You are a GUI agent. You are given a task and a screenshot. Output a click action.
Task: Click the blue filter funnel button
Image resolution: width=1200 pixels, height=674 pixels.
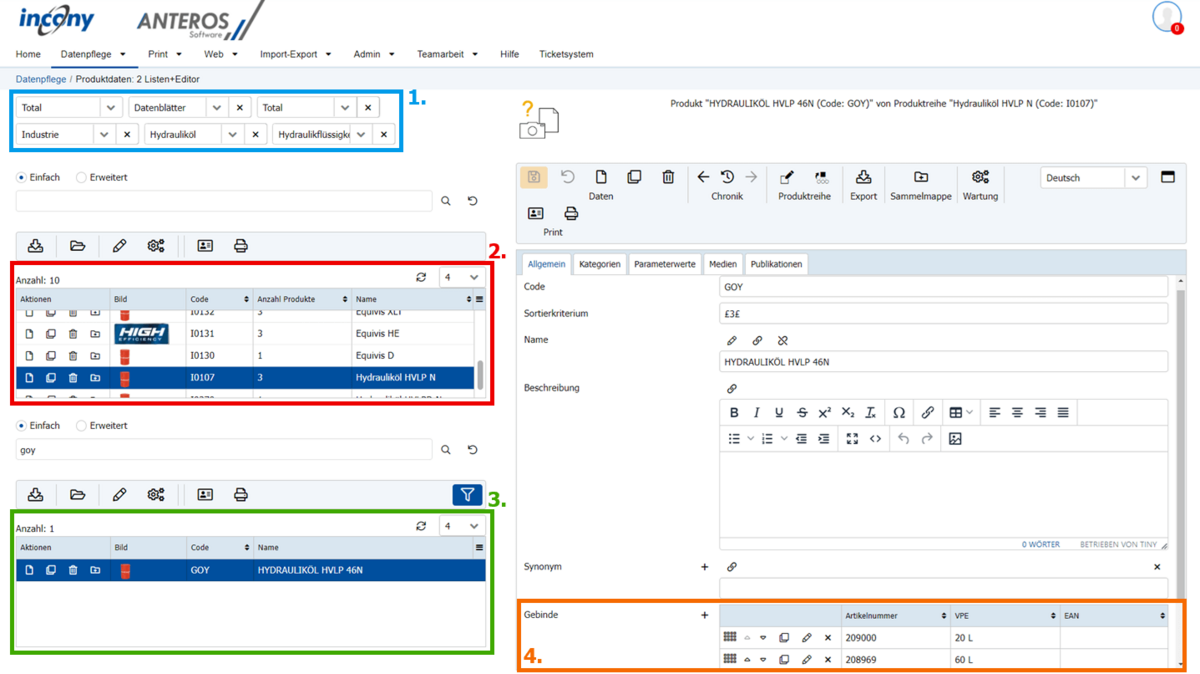point(467,494)
